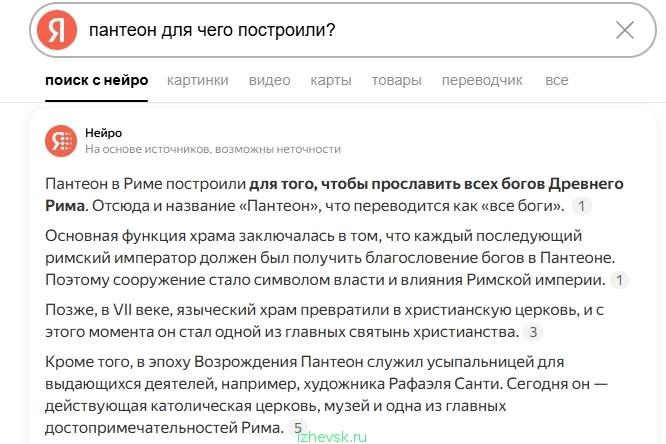
Task: Open source citation 1 after "Римской империи"
Action: (x=619, y=280)
